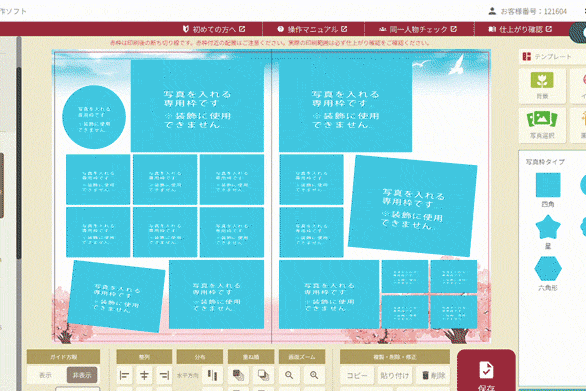Click the horizontal distribute icon
The height and width of the screenshot is (391, 586).
click(212, 375)
